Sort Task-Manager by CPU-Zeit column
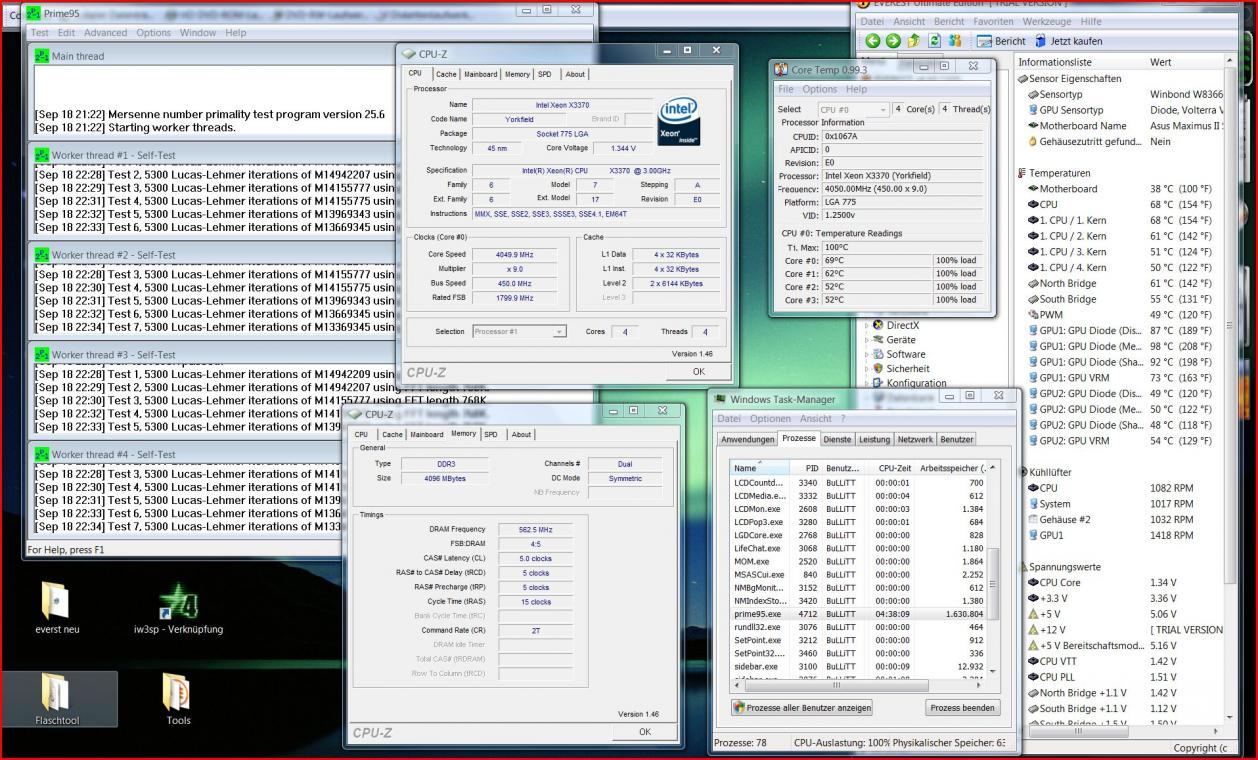 (888, 467)
